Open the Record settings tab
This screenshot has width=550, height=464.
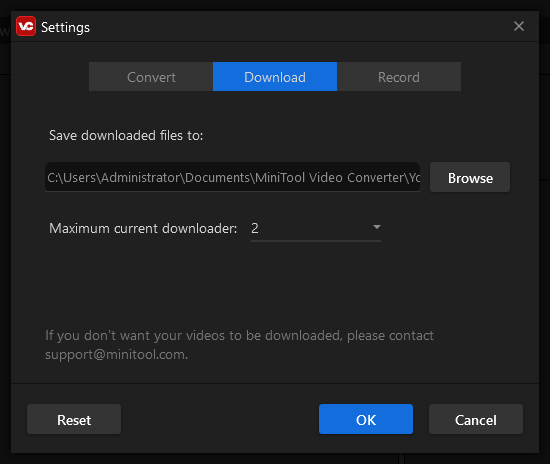(399, 77)
